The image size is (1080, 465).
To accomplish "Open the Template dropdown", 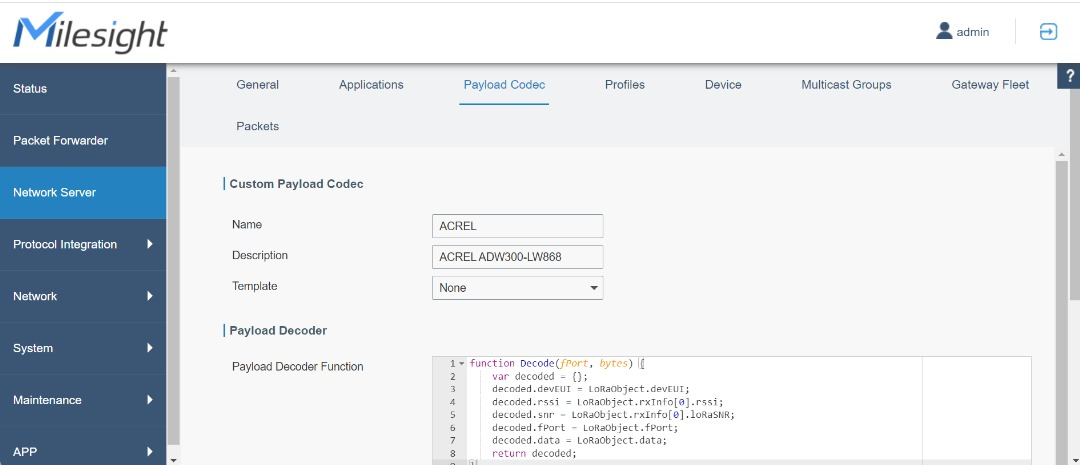I will (518, 288).
